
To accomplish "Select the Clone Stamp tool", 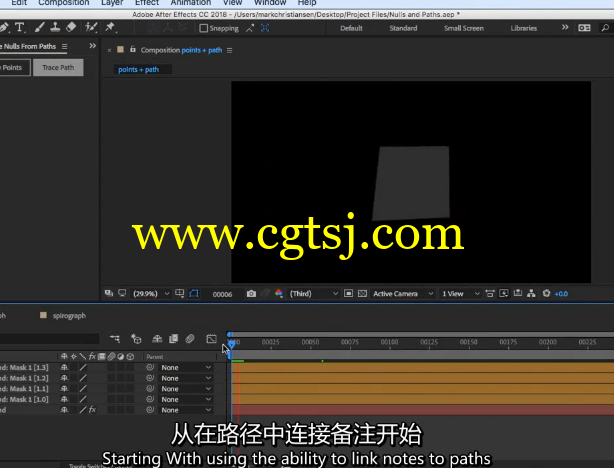I will coord(55,27).
